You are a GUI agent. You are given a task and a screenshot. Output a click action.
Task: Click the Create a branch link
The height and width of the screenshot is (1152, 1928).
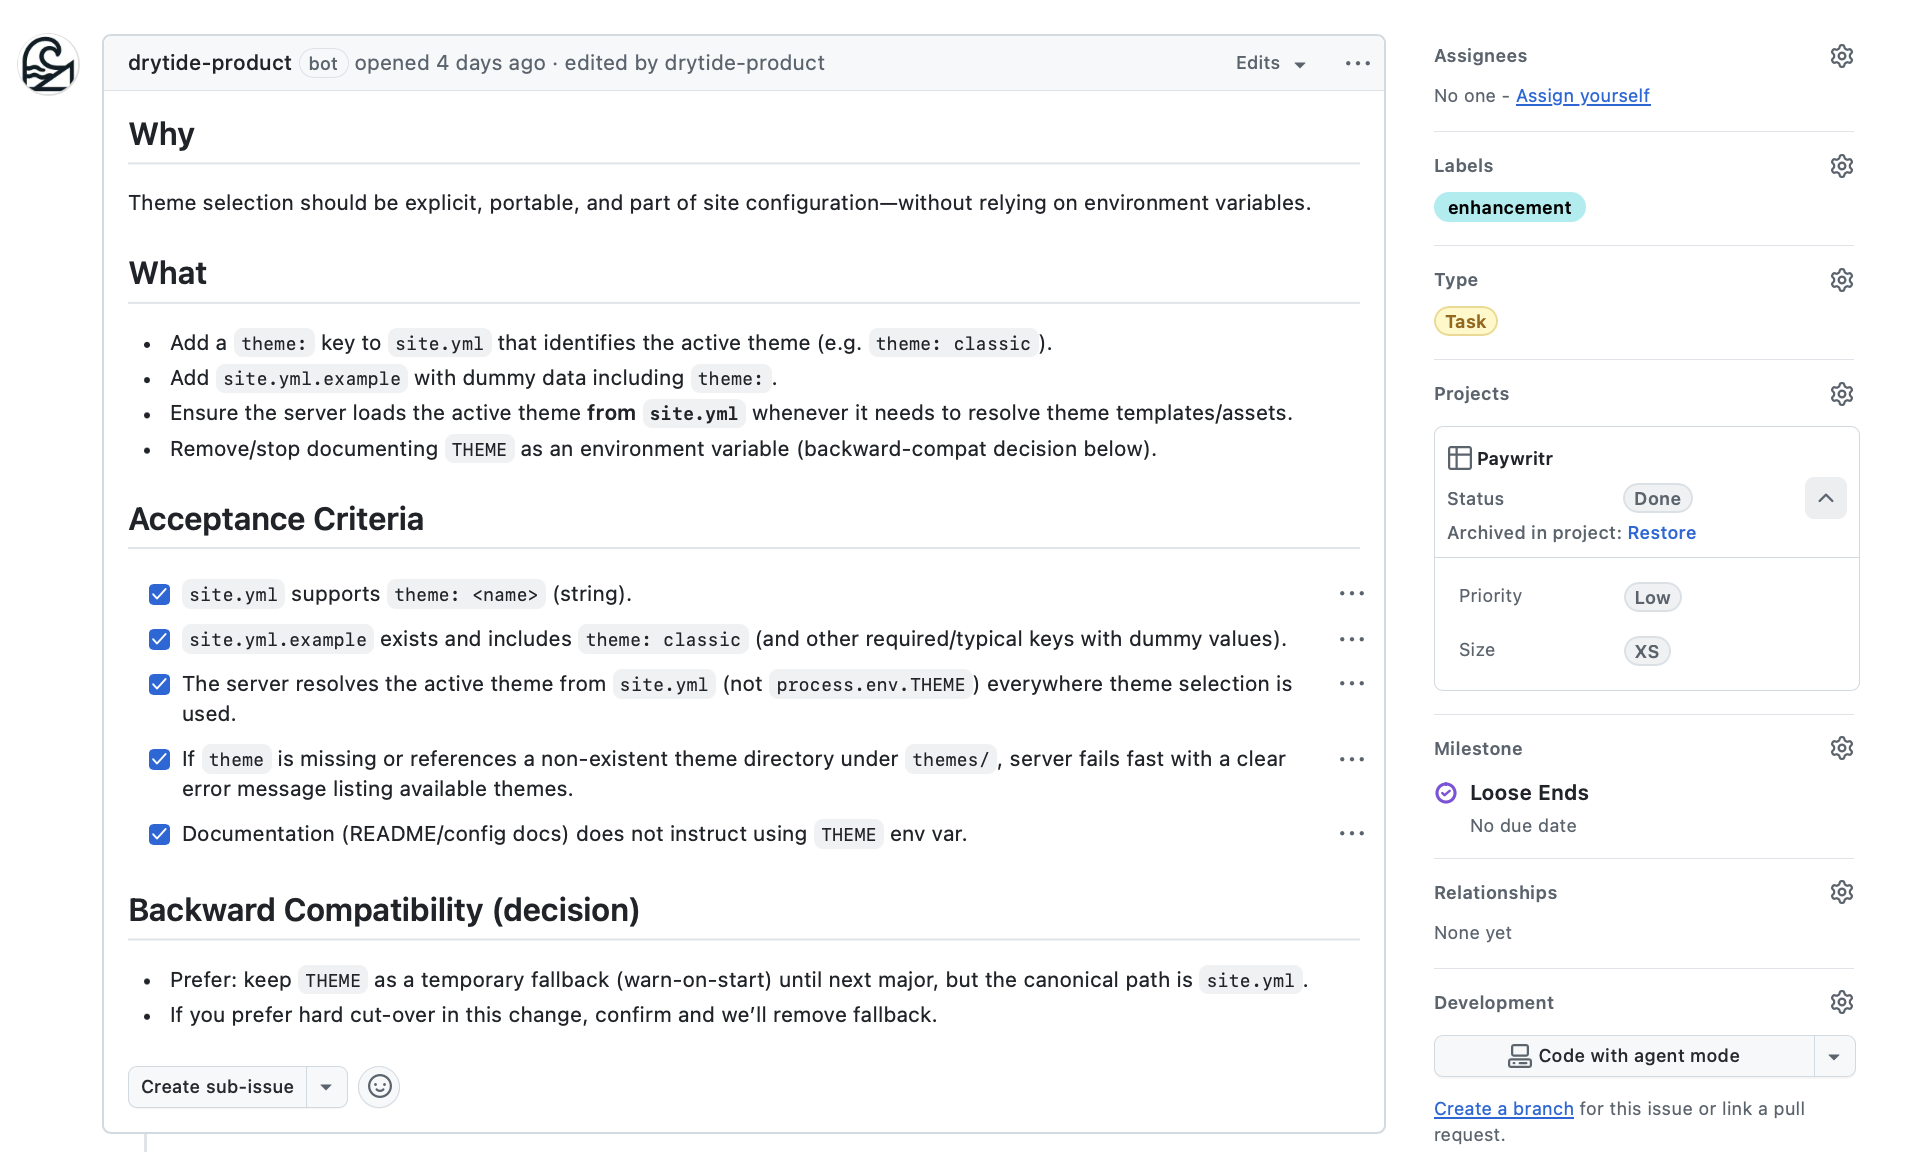(1503, 1108)
